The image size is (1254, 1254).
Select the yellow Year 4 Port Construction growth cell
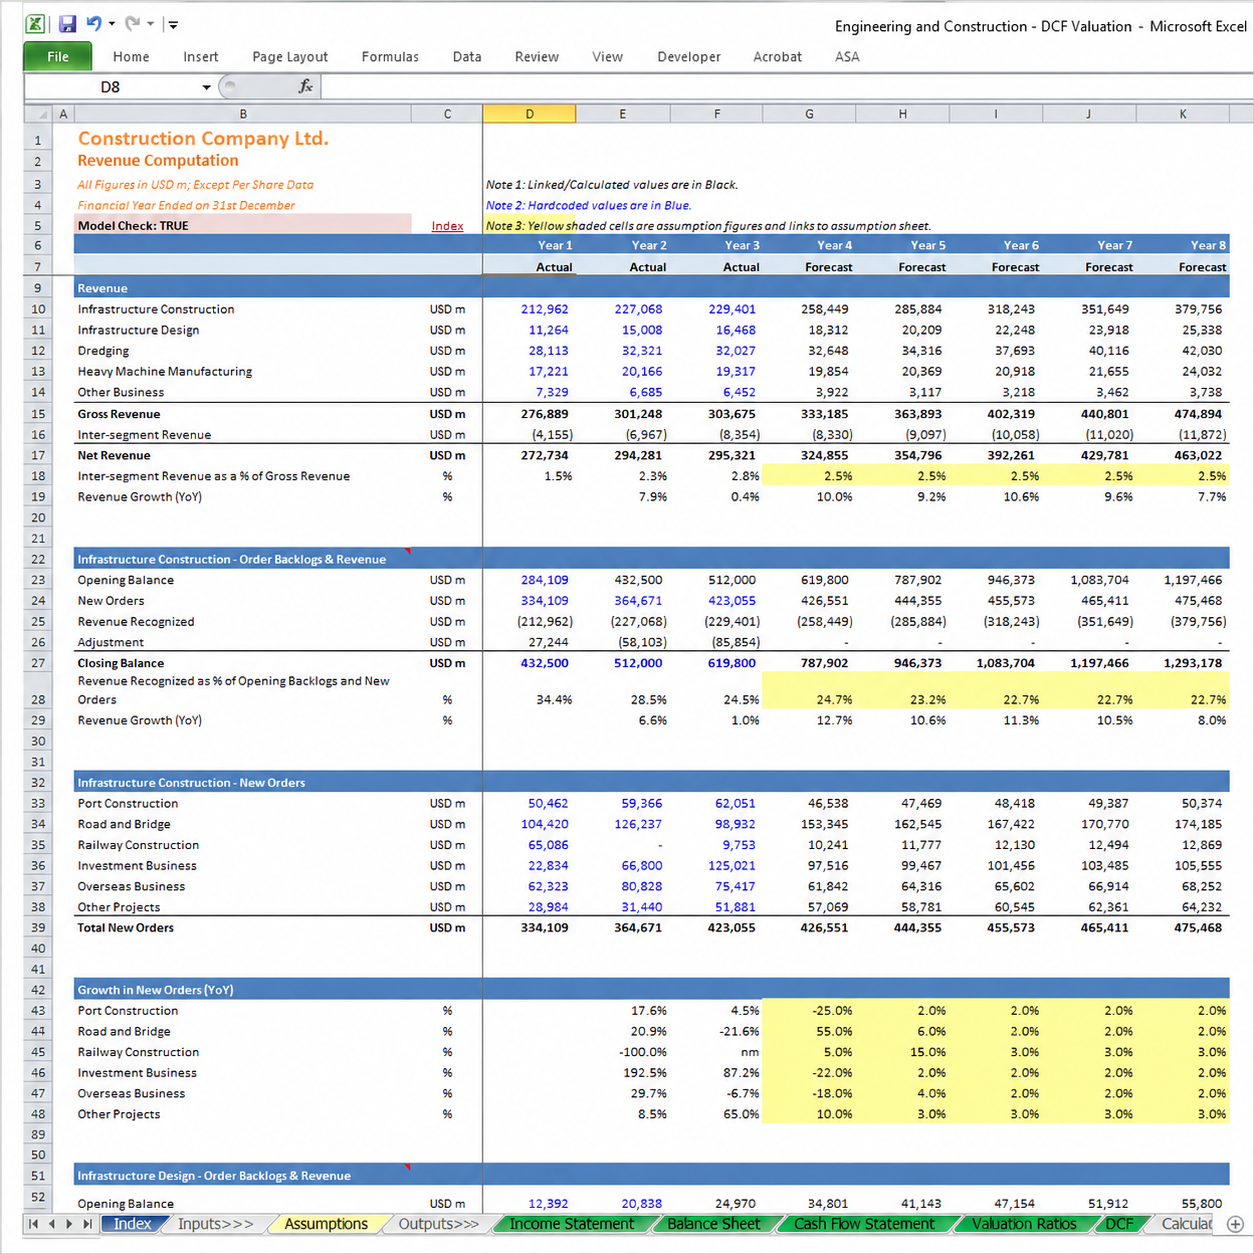pos(809,1011)
